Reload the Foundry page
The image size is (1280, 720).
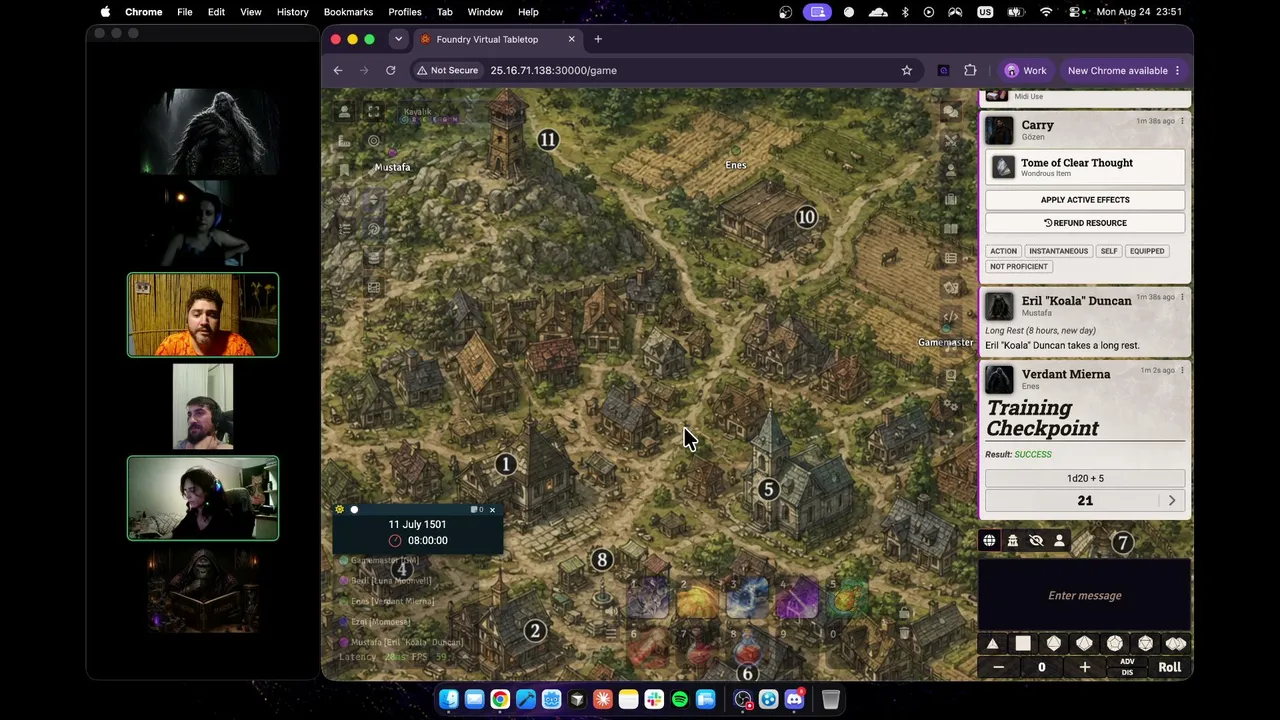[x=391, y=70]
